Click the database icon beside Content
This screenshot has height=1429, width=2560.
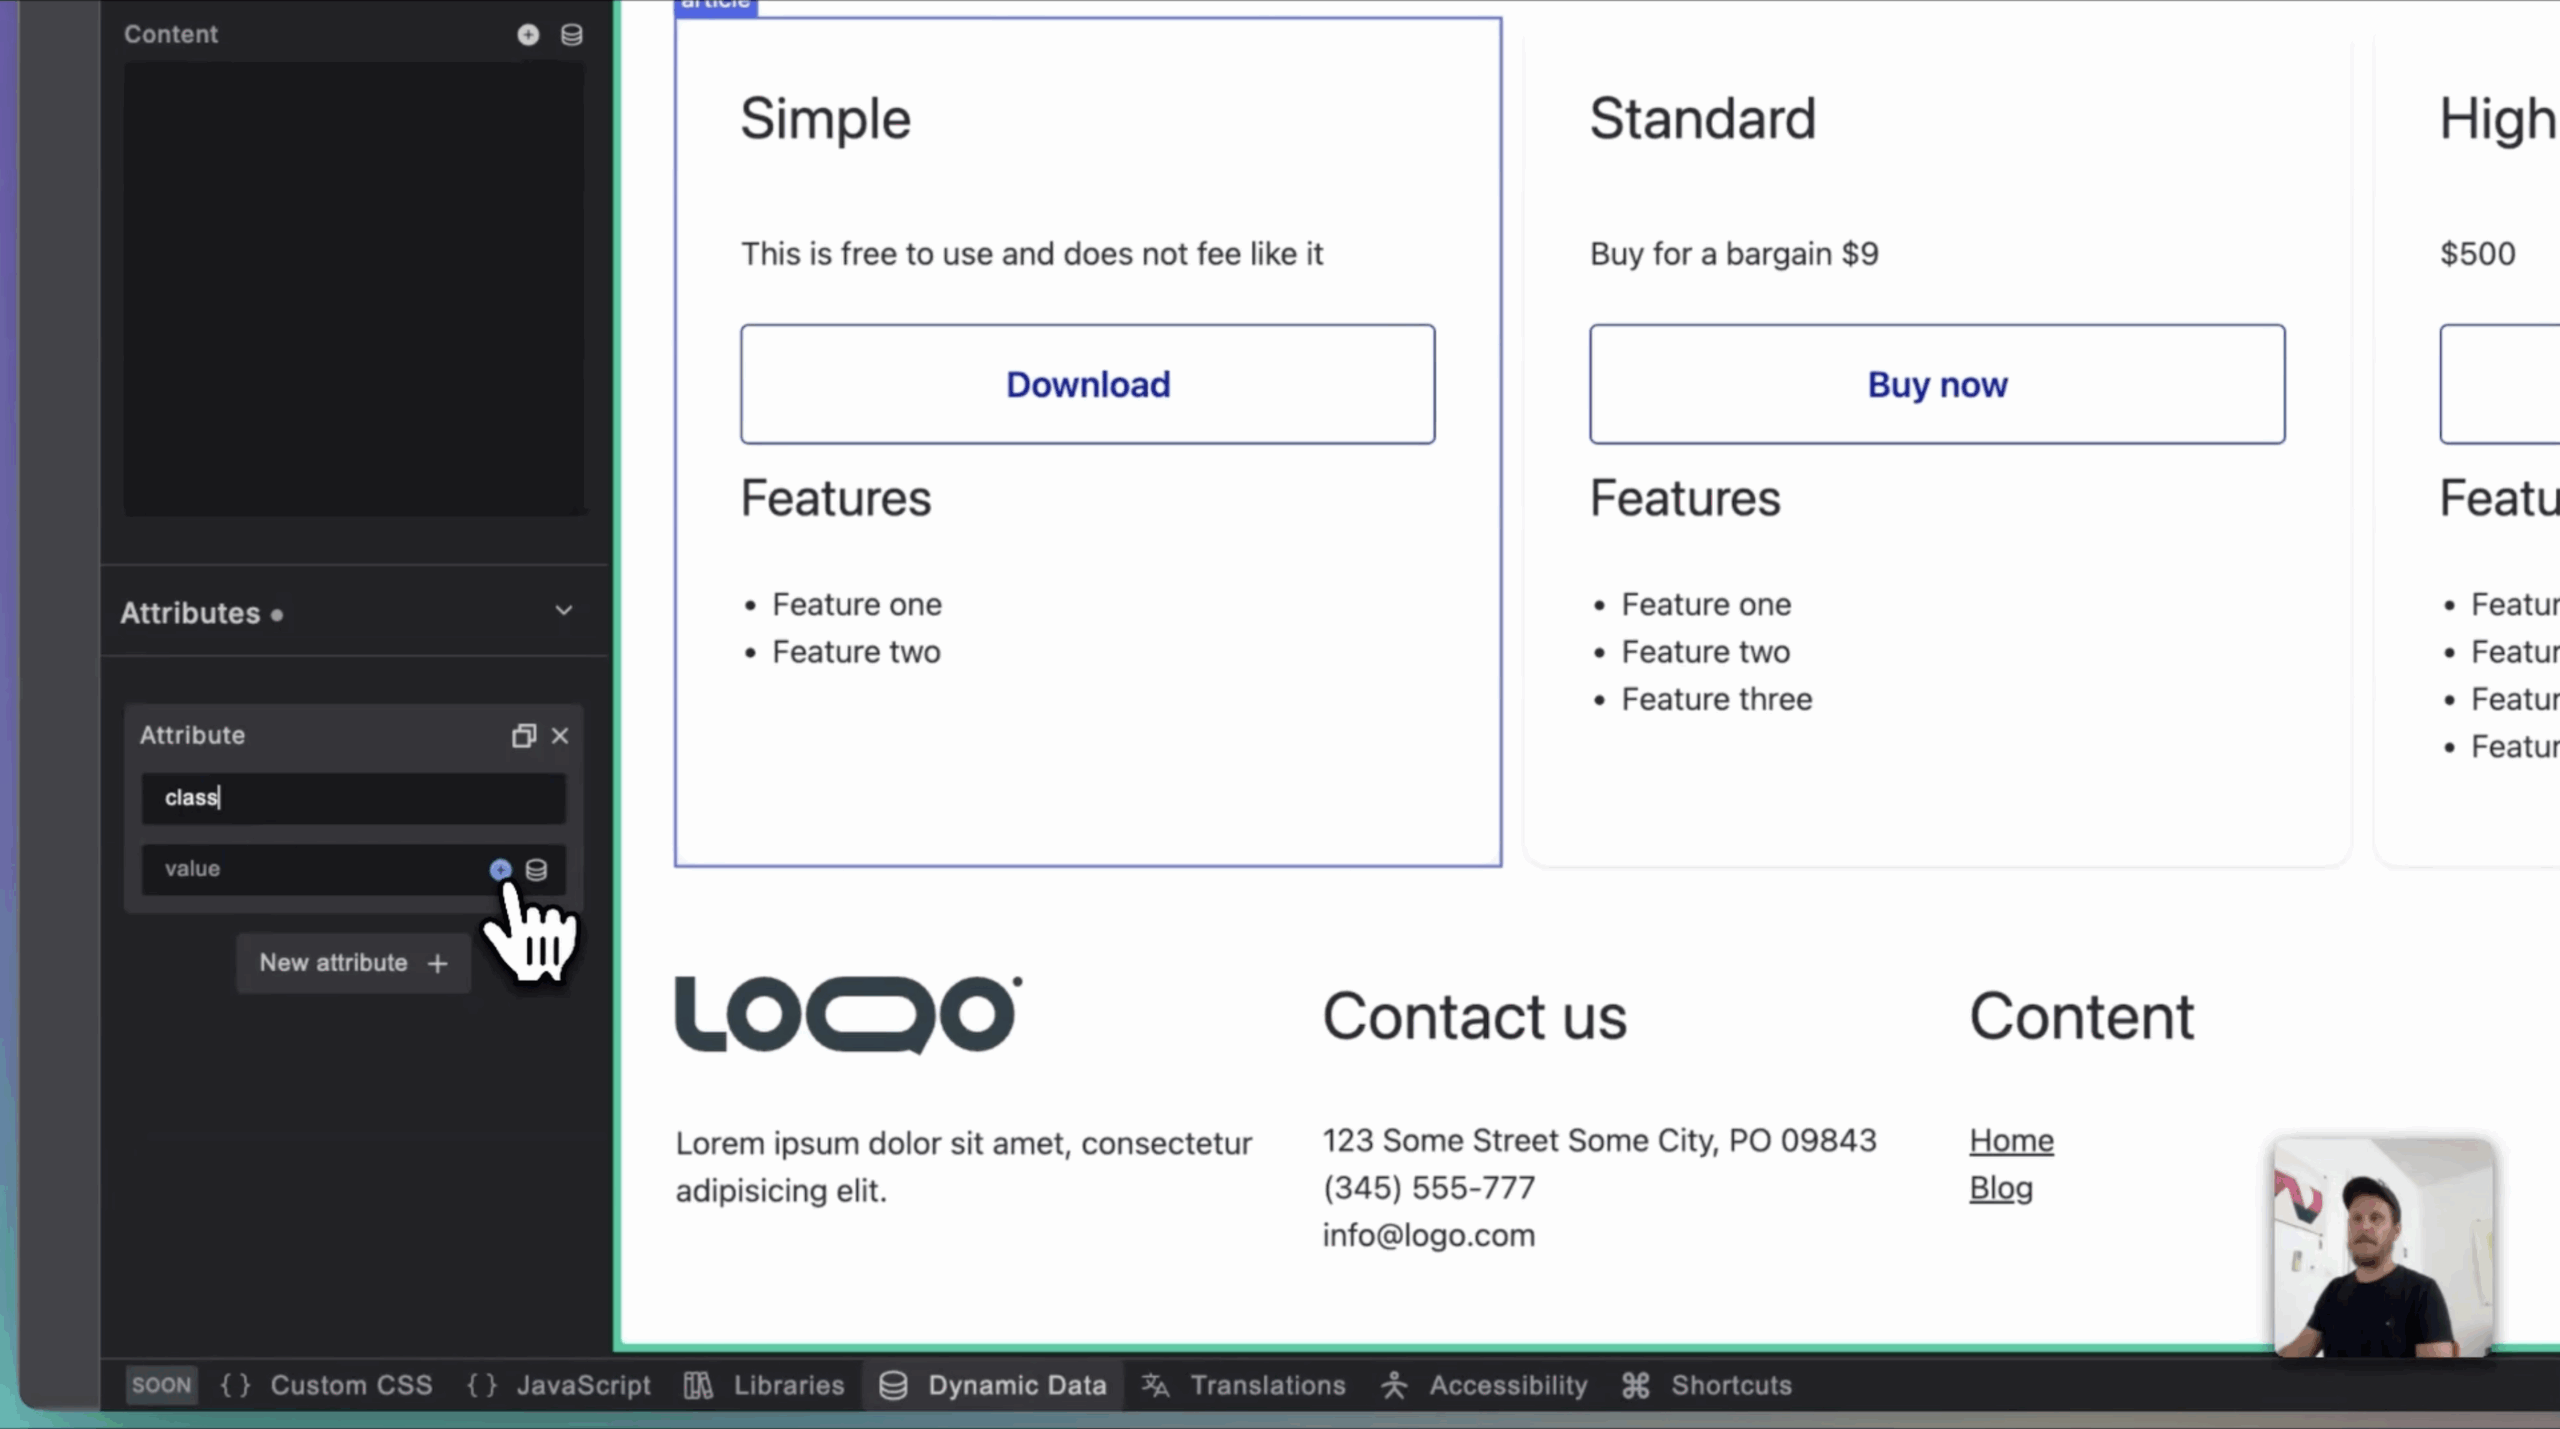[571, 35]
